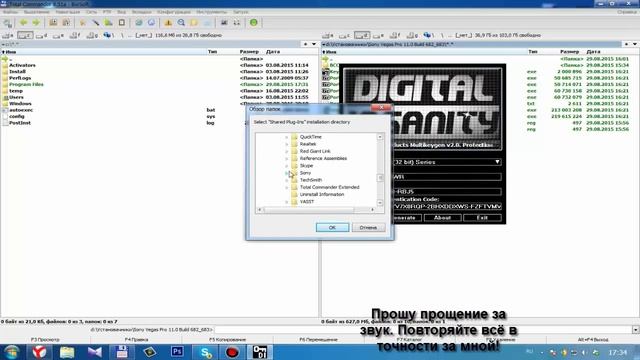Open left panel directory history dropdown arrow

pyautogui.click(x=313, y=44)
